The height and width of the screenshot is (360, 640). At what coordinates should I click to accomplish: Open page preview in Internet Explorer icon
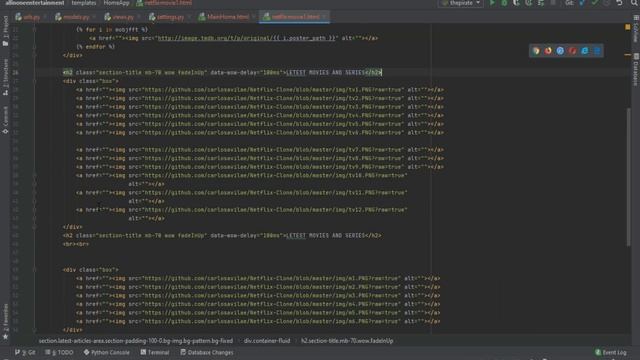coord(584,51)
